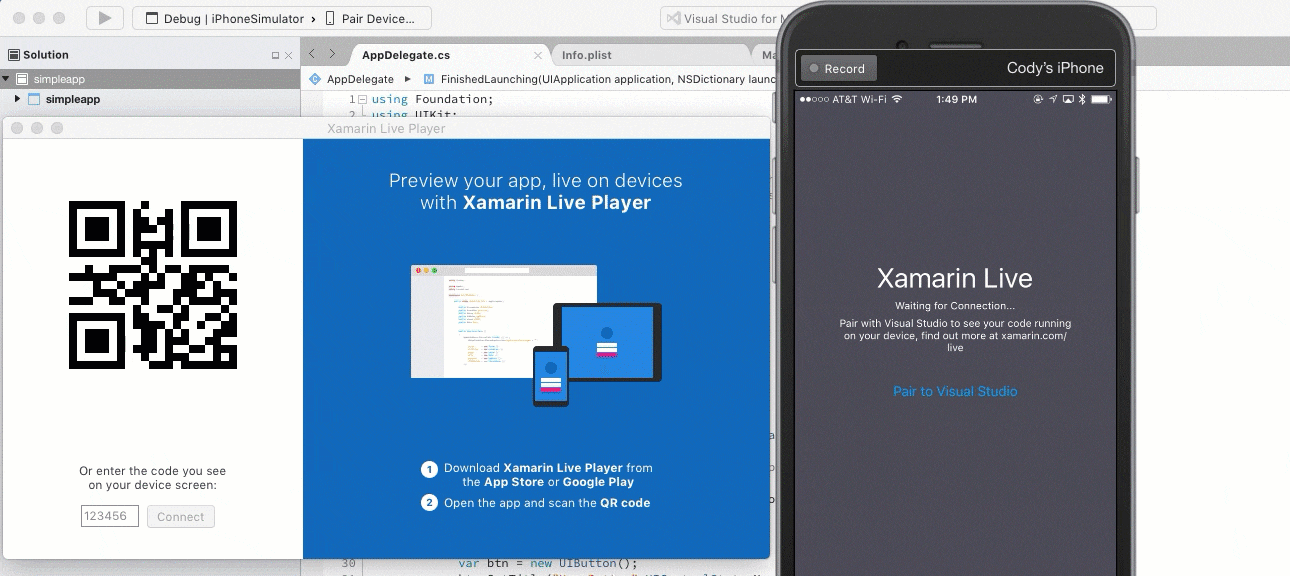The height and width of the screenshot is (576, 1290).
Task: Click the Run (play) button in toolbar
Action: pyautogui.click(x=104, y=18)
